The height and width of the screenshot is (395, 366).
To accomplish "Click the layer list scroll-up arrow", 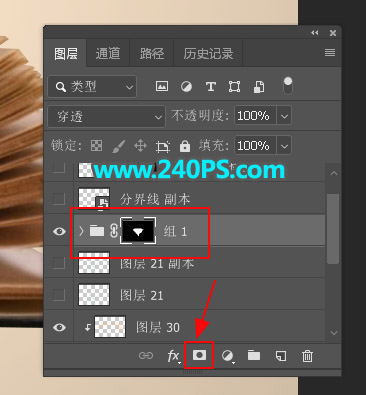I will click(x=334, y=173).
